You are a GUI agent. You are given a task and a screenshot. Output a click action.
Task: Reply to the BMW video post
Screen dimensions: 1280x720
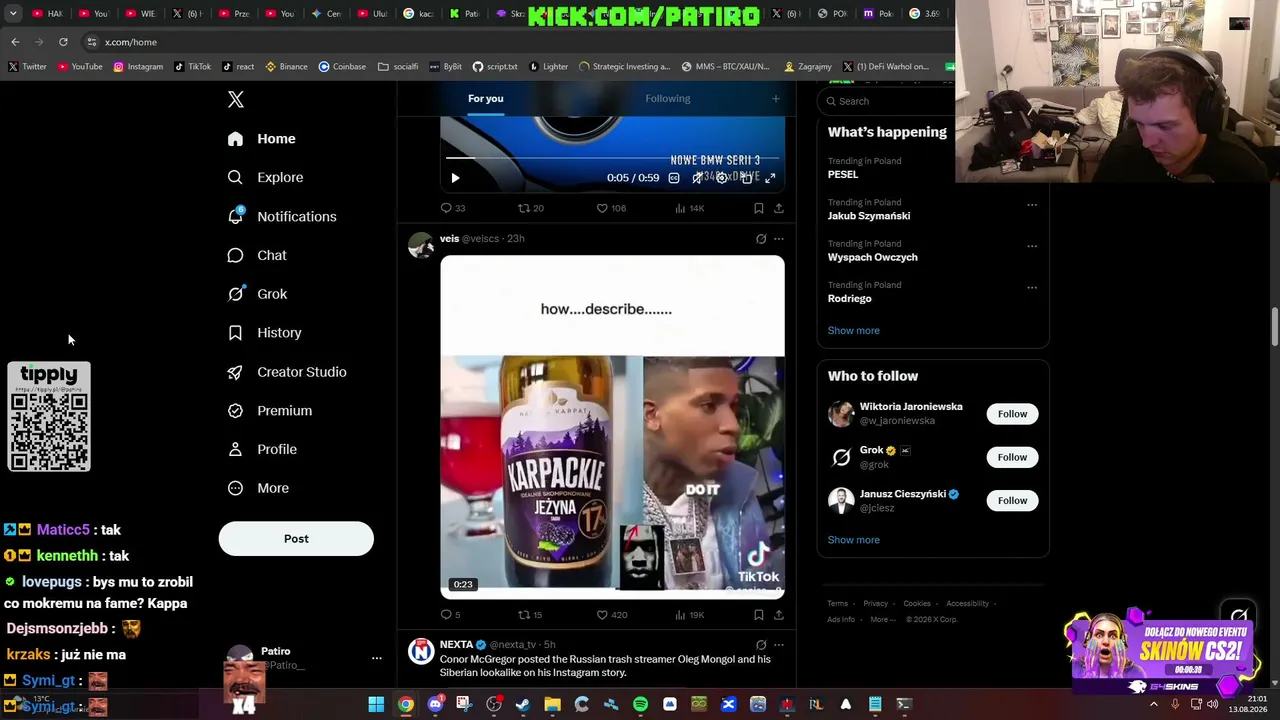point(453,208)
